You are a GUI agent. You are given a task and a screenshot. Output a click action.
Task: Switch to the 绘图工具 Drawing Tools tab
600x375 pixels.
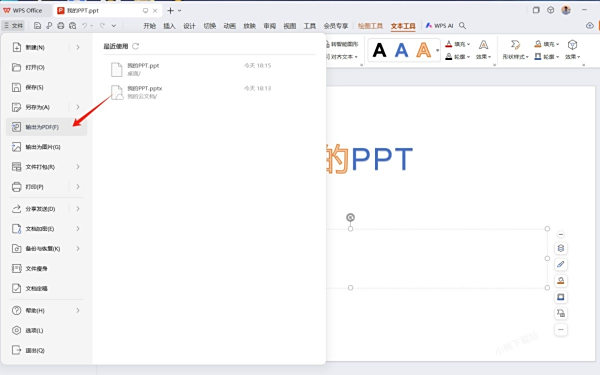[x=370, y=26]
